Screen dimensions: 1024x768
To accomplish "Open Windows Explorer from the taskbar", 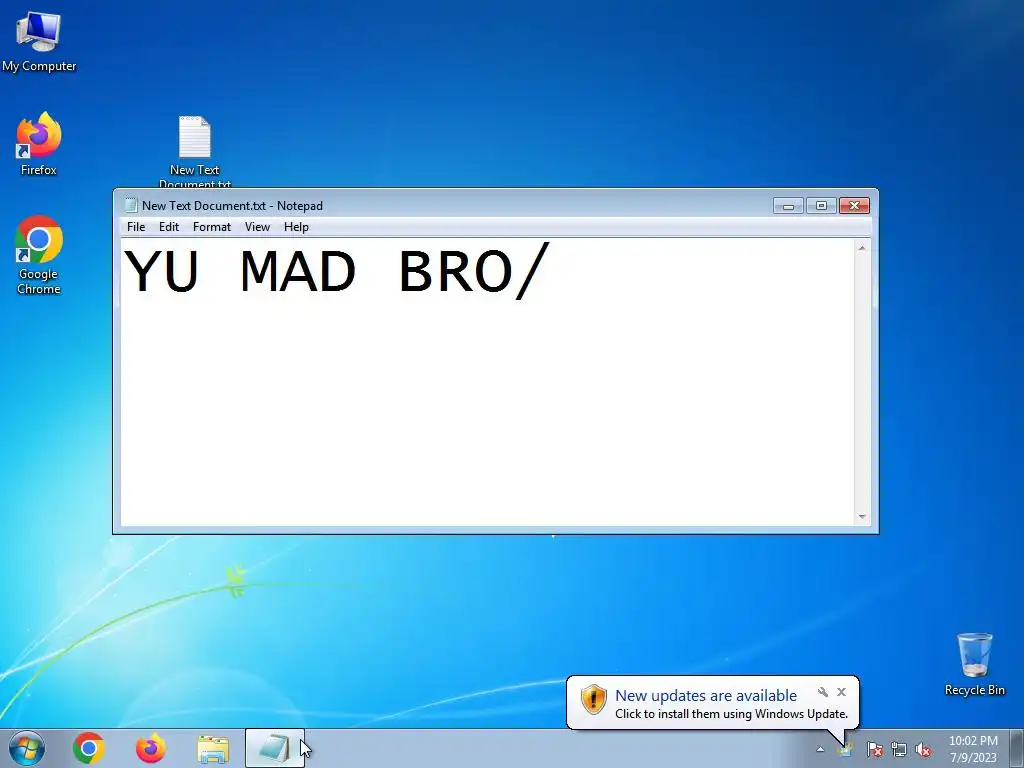I will coord(213,748).
